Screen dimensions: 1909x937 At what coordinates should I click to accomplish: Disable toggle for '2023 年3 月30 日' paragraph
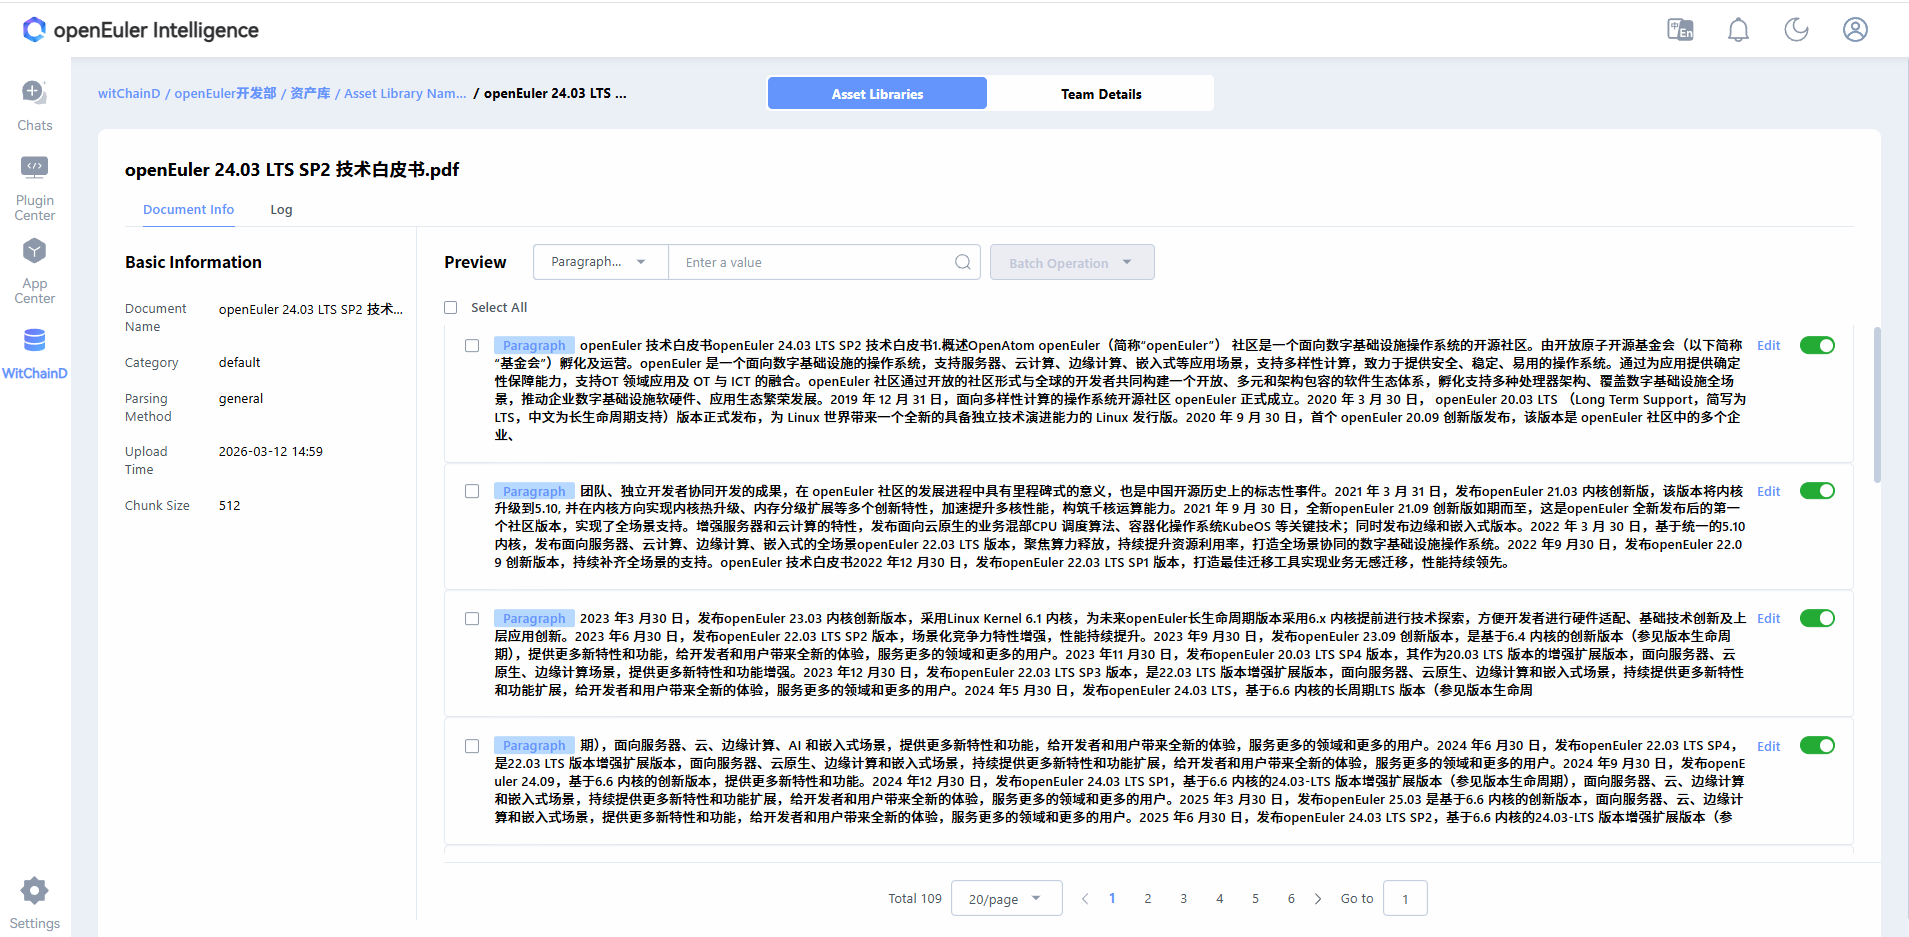pyautogui.click(x=1817, y=618)
